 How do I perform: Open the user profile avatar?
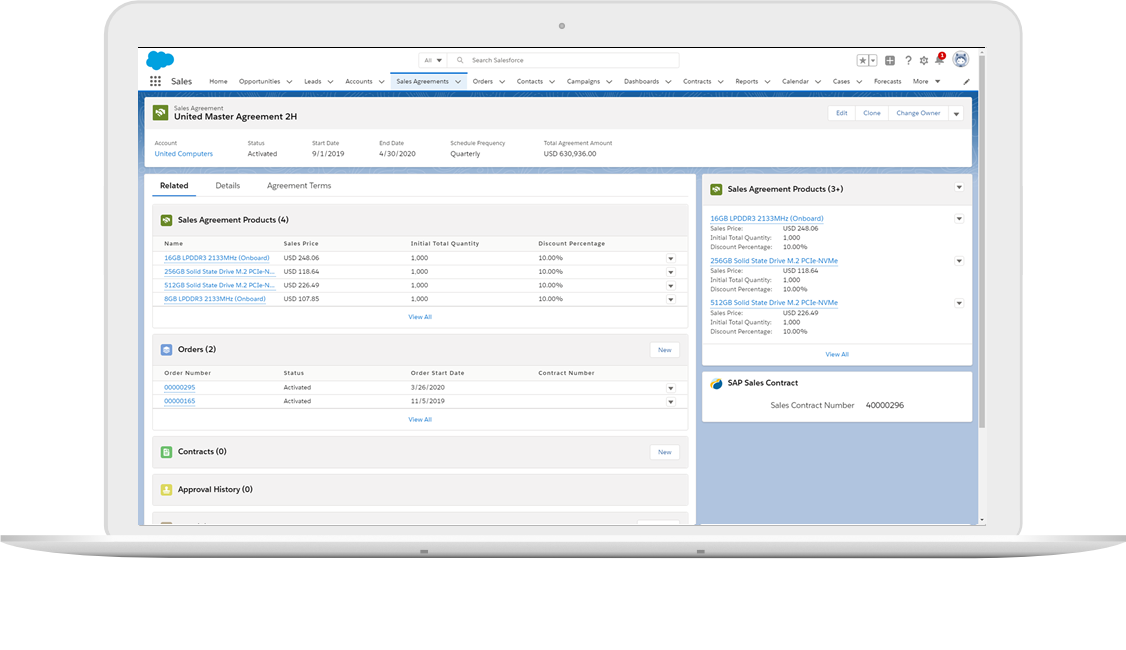961,60
